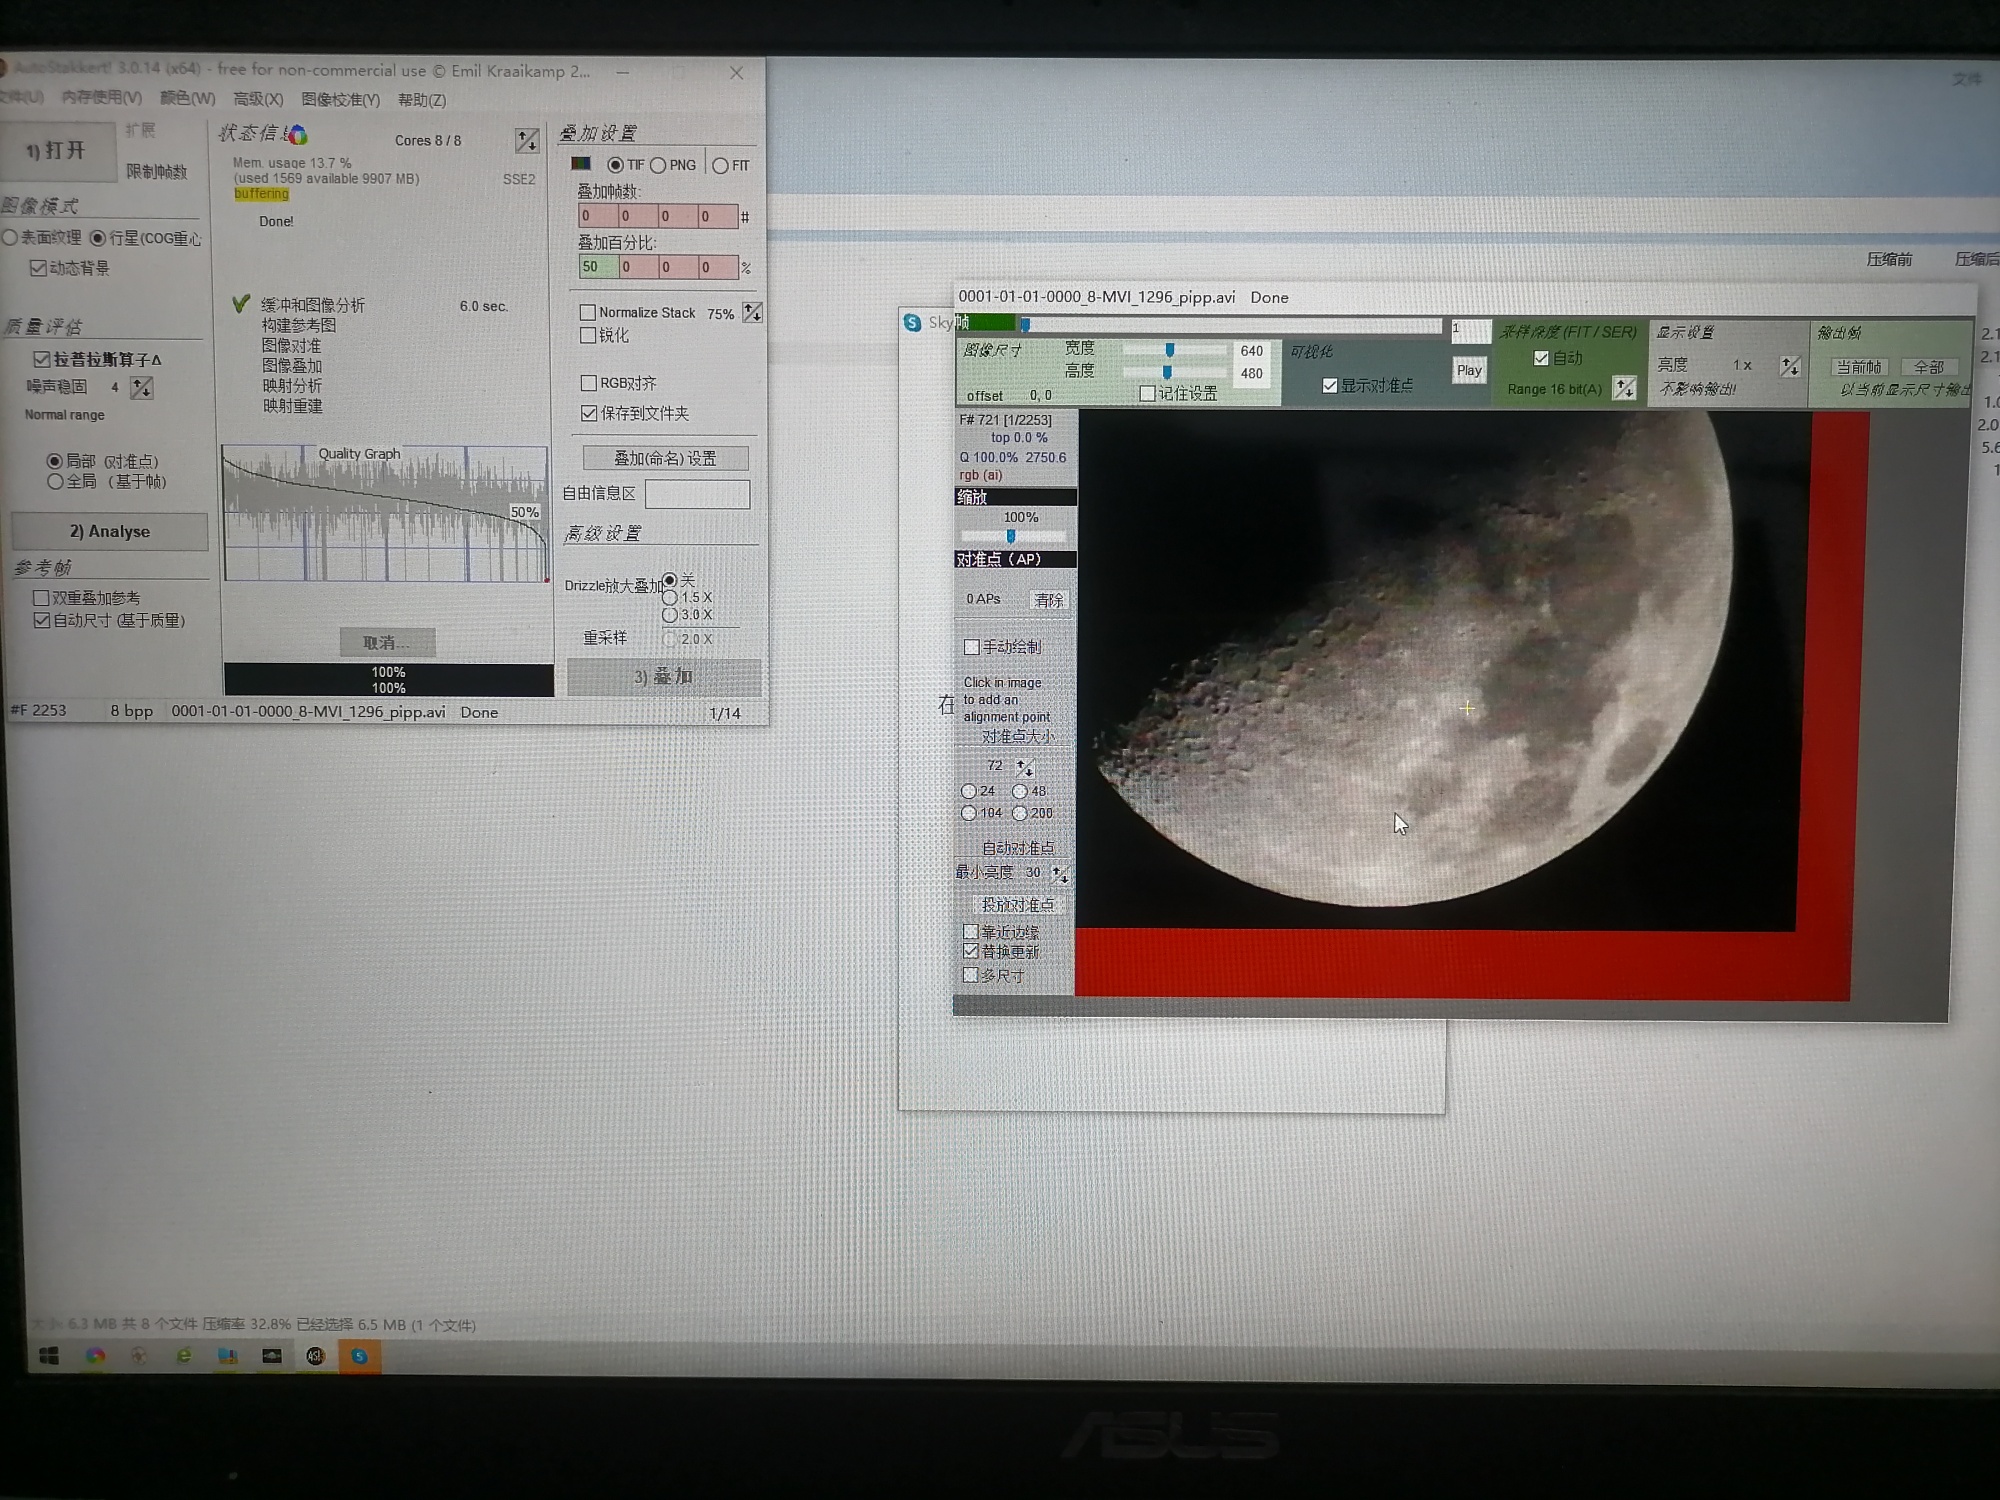The height and width of the screenshot is (1500, 2000).
Task: Click place AP grid button (投放对准点)
Action: [1017, 904]
